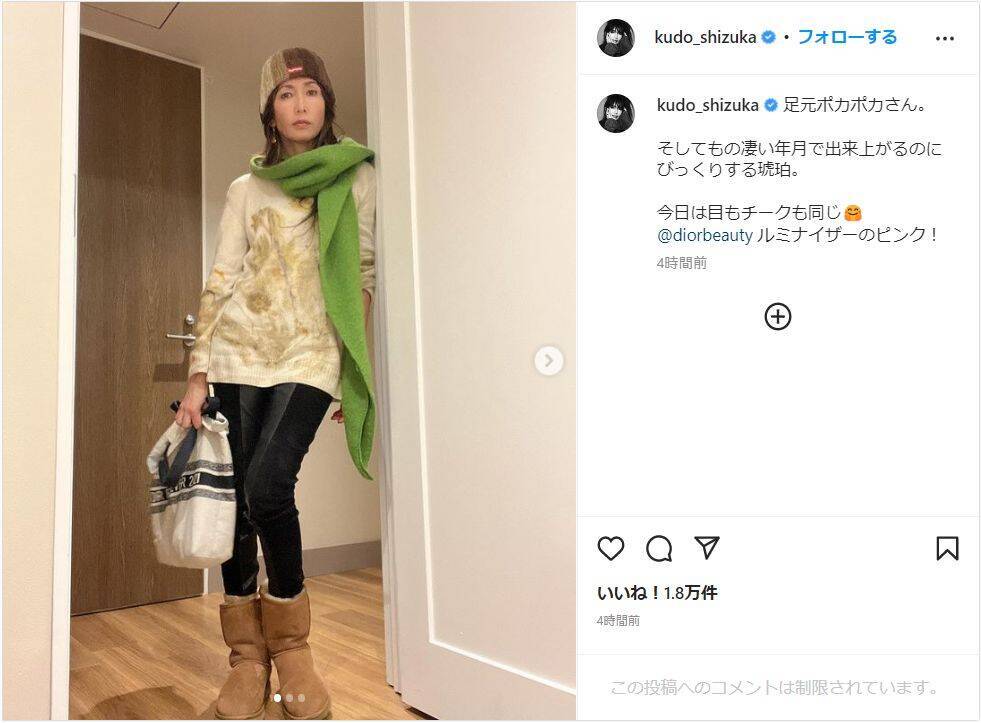Load more comments with the plus circle
981x723 pixels.
(x=778, y=316)
